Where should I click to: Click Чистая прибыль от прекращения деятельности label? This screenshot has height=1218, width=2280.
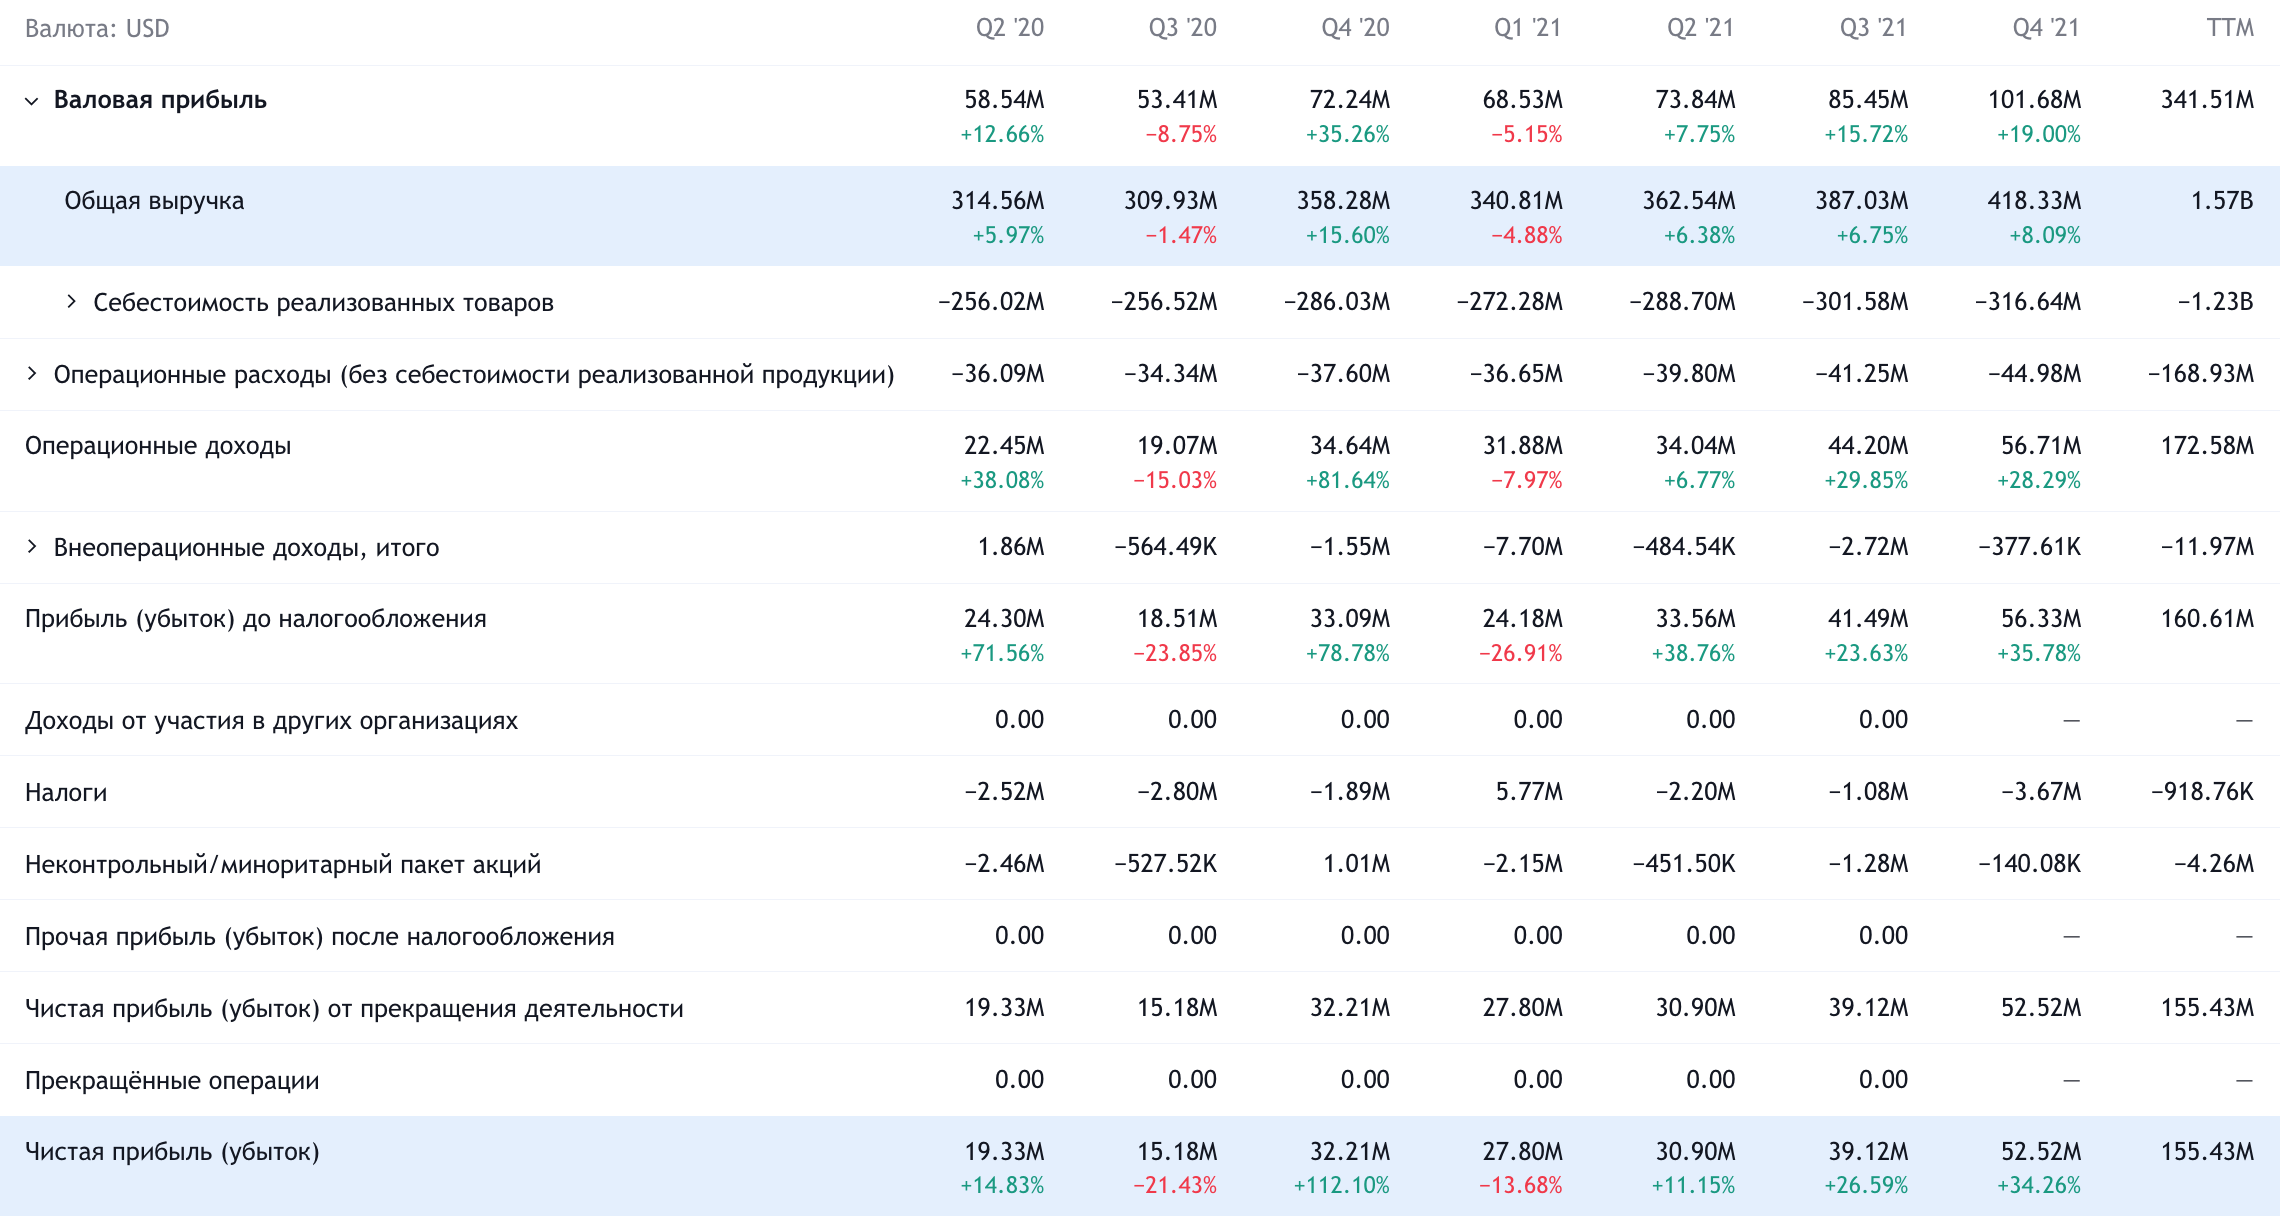354,1009
